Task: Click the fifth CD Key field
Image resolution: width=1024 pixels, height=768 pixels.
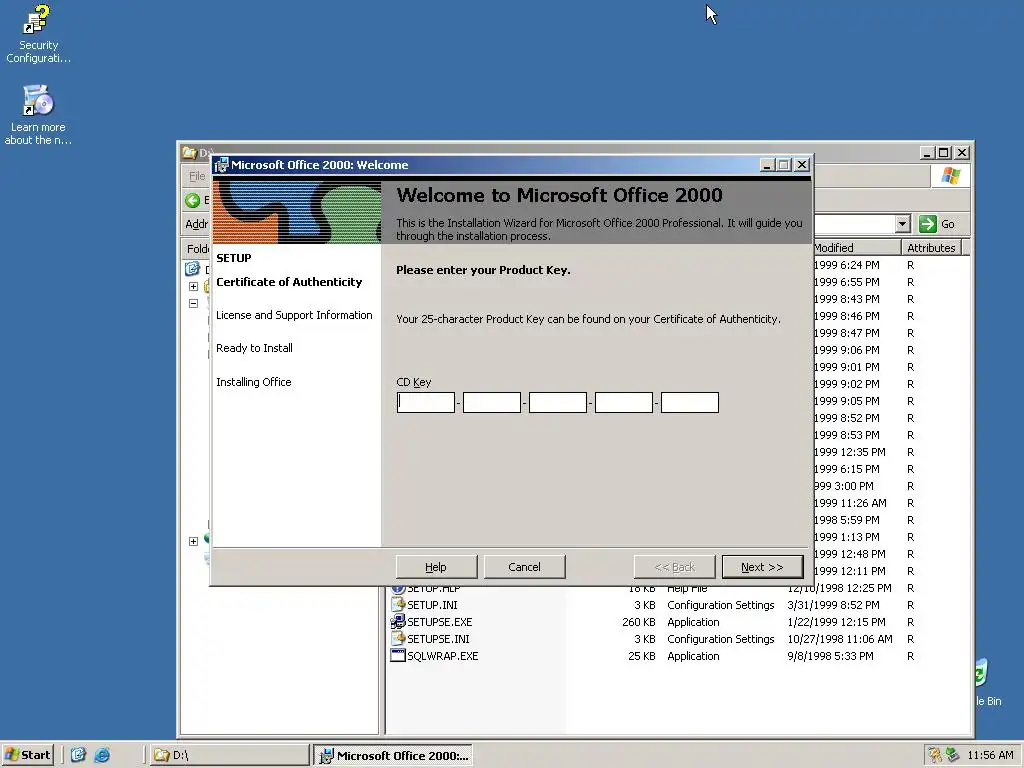Action: click(x=690, y=402)
